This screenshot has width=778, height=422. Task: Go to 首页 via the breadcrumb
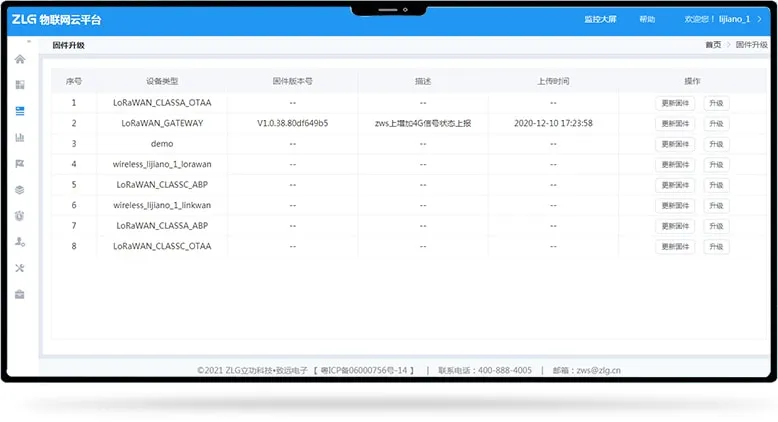[713, 45]
